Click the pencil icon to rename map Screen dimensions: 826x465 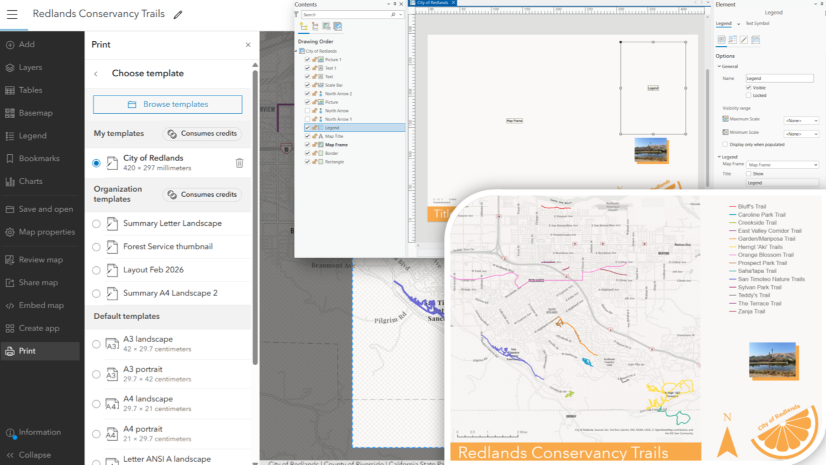coord(178,15)
